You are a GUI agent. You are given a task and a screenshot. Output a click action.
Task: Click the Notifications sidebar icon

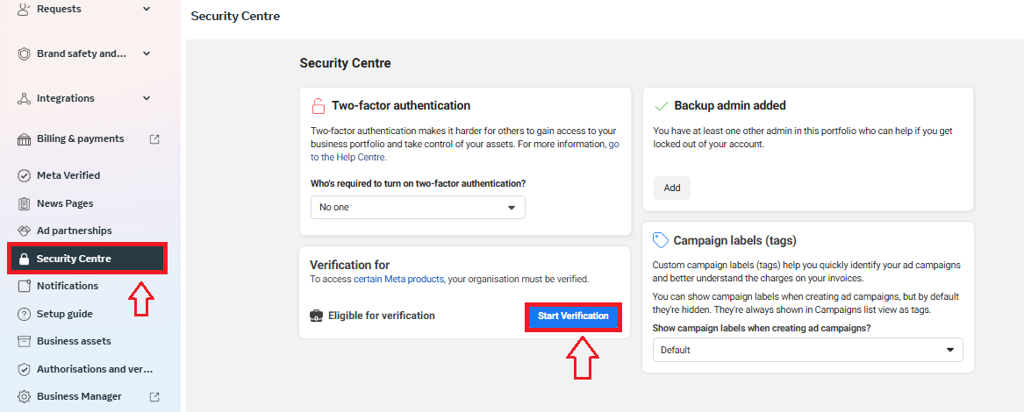(x=24, y=286)
